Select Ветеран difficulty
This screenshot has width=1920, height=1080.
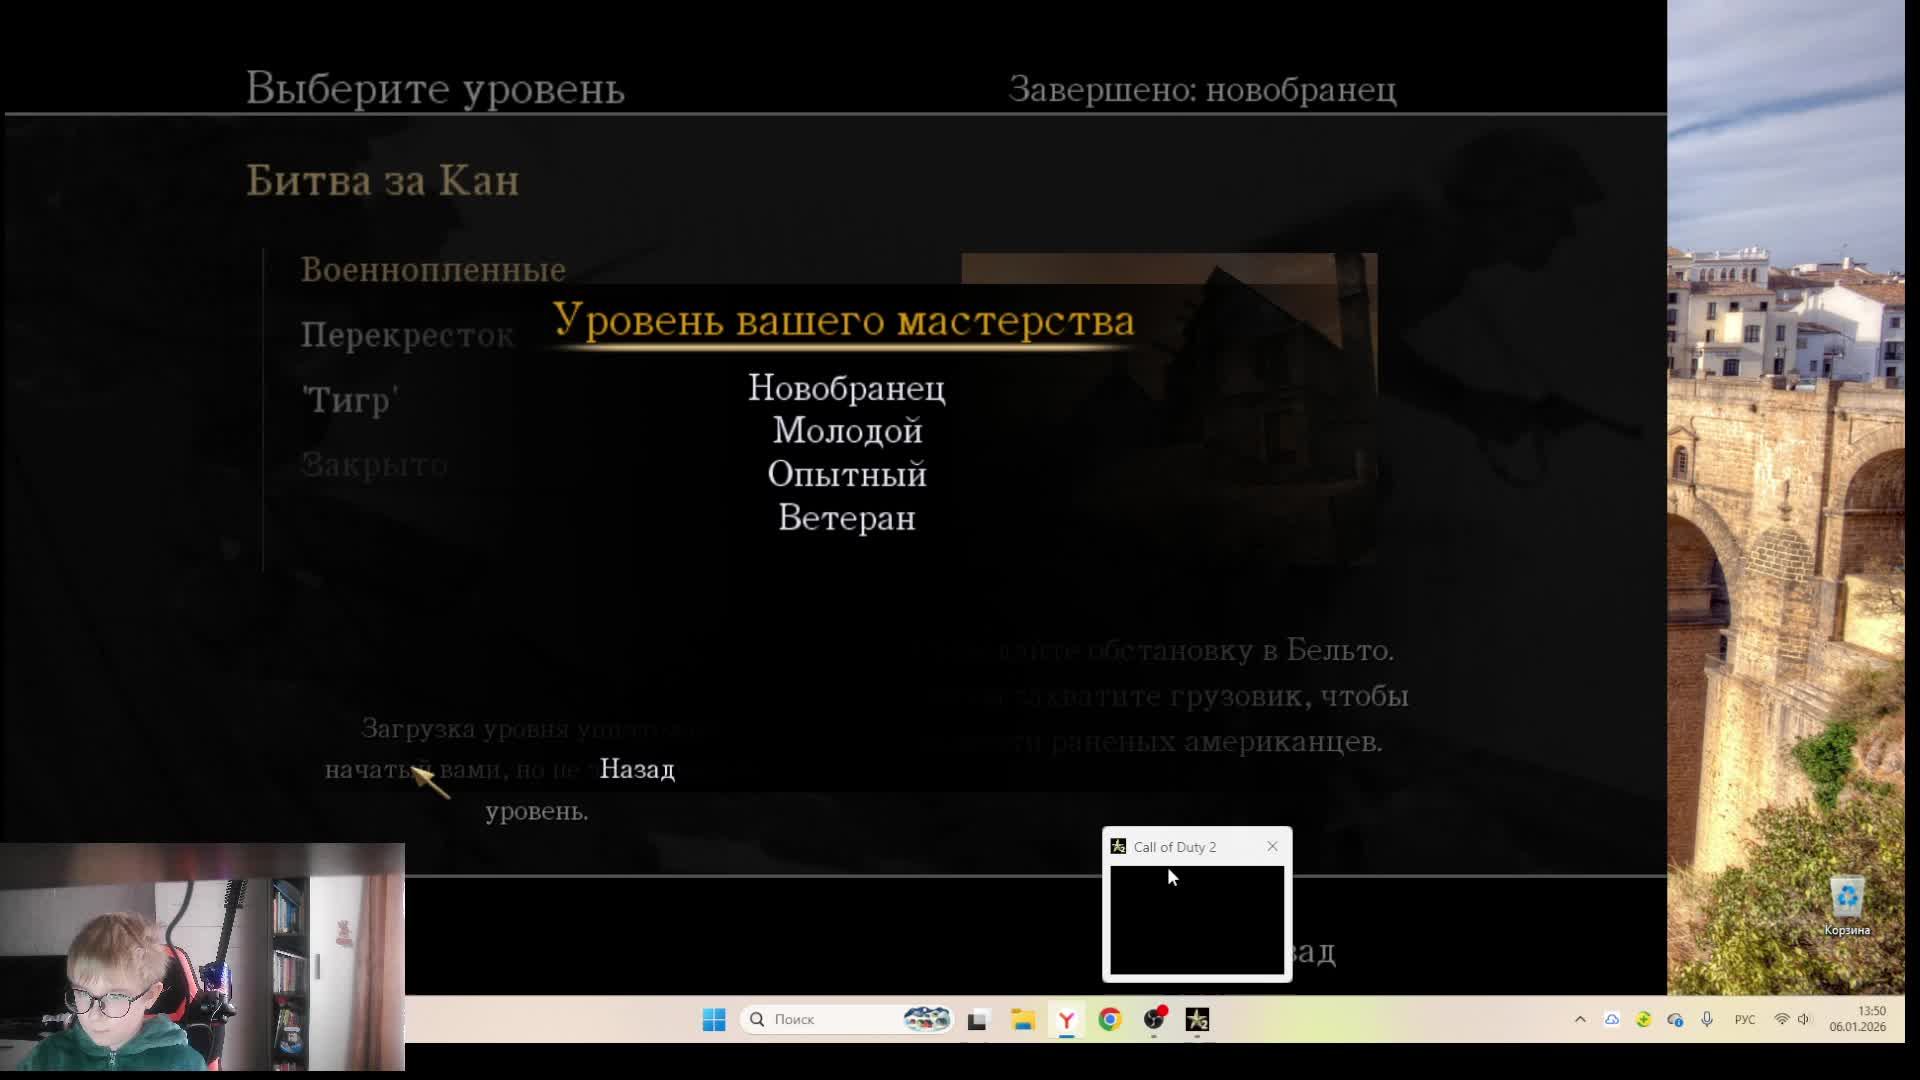pos(846,519)
